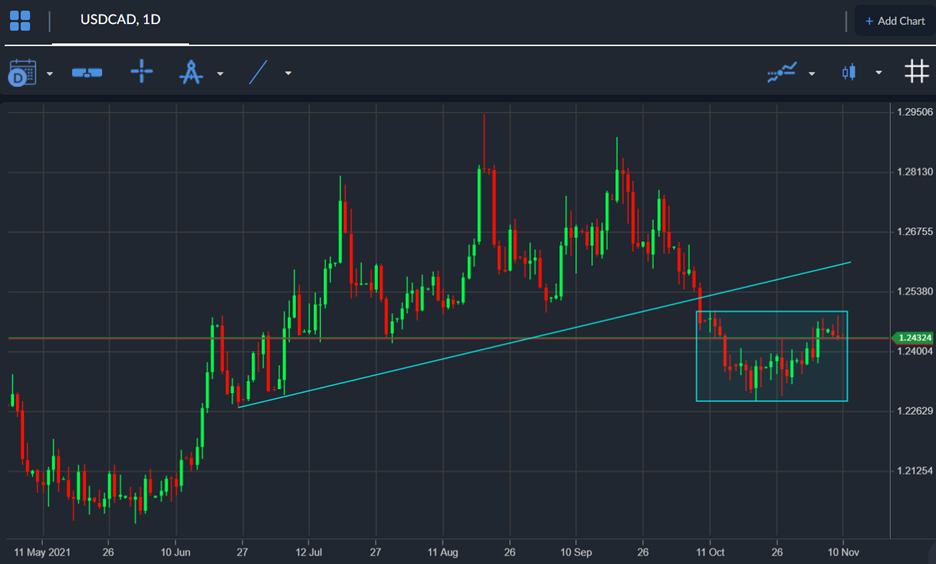Click the 12 Jul date label

click(309, 552)
